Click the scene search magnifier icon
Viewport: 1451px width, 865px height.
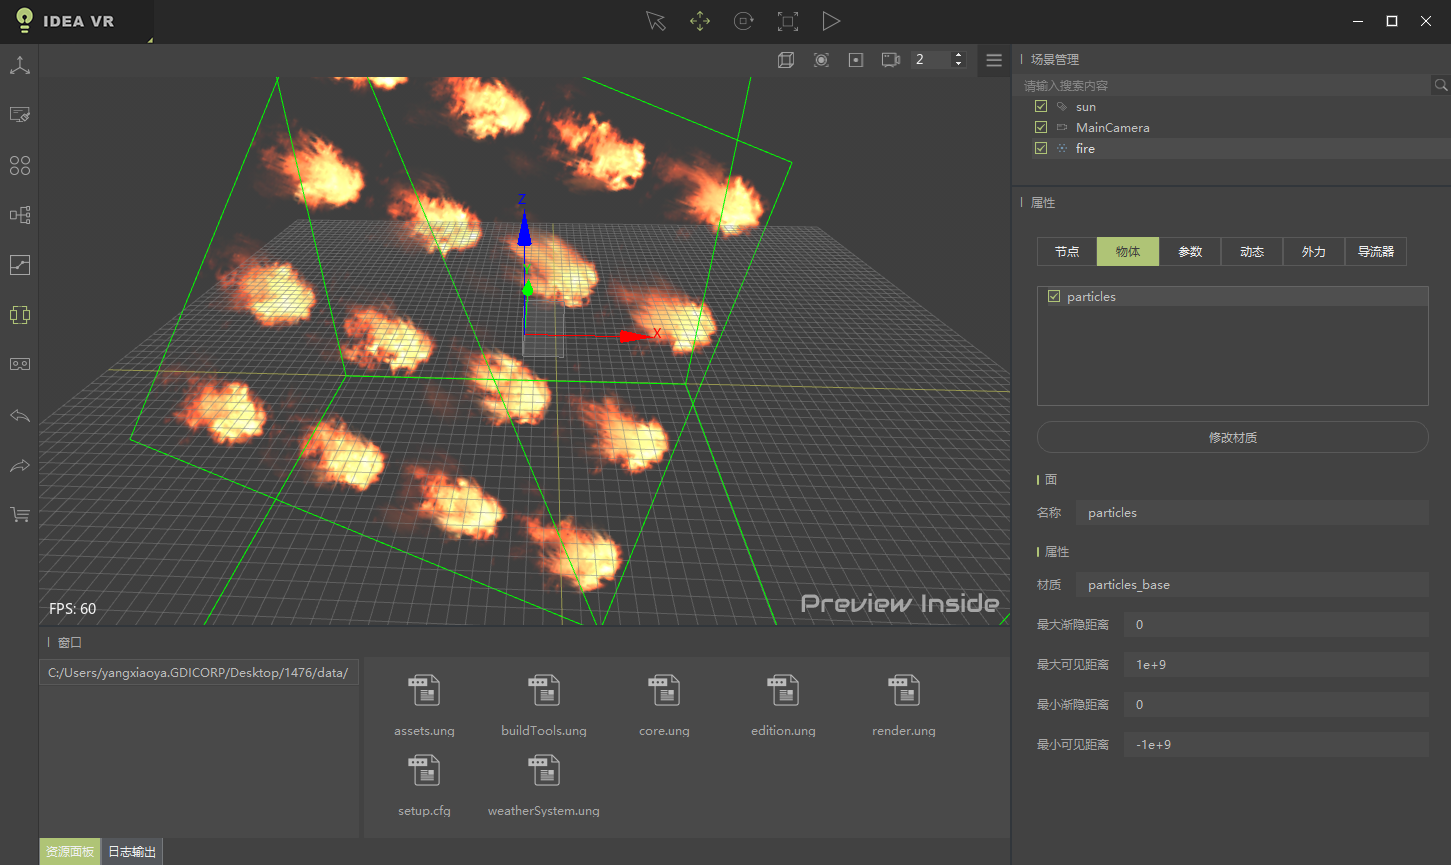pos(1441,86)
